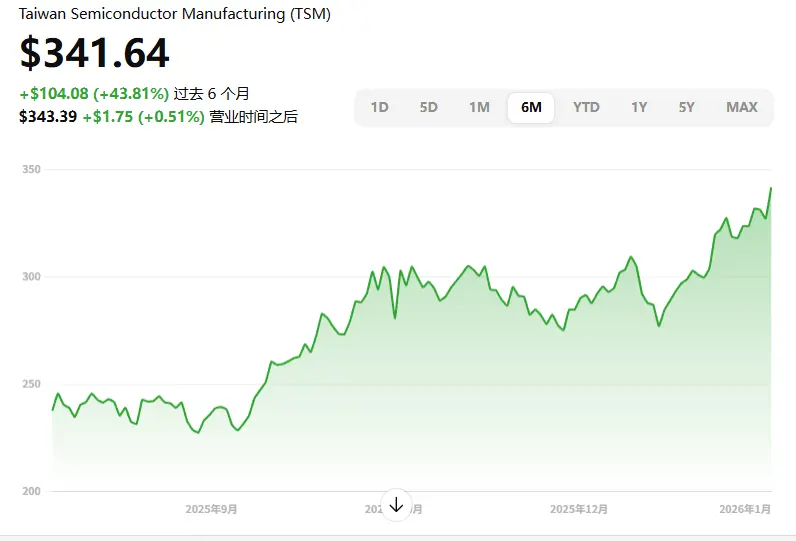The image size is (796, 541).
Task: Select the 5D time range tab
Action: pos(428,107)
